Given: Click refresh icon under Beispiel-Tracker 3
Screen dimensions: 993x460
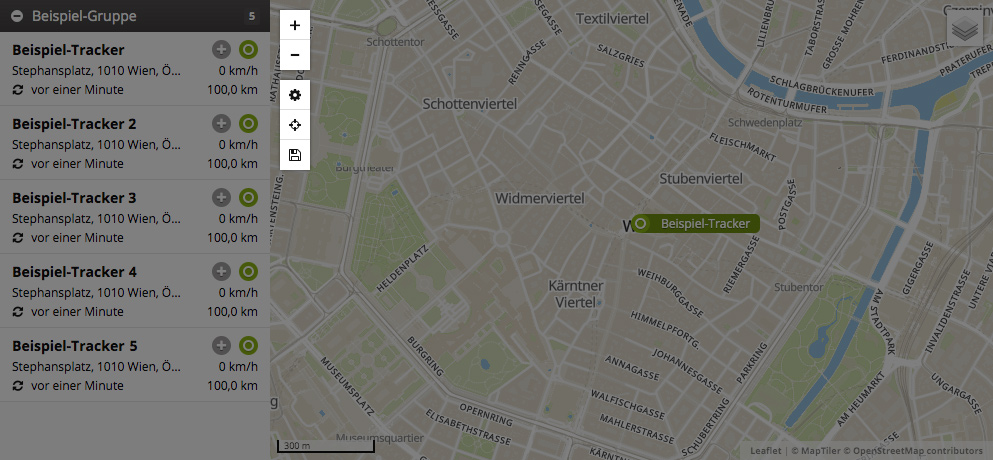Looking at the screenshot, I should tap(18, 238).
